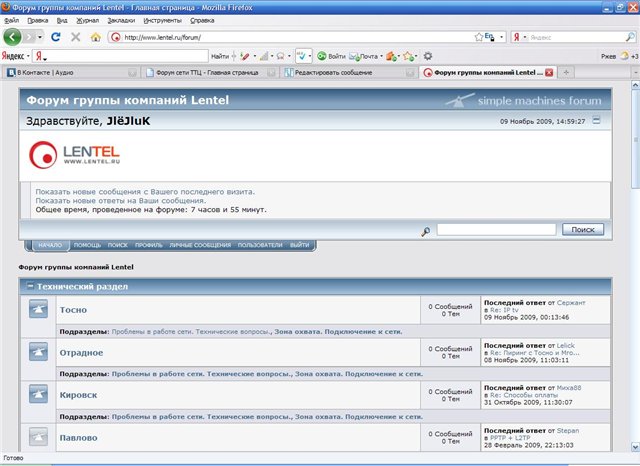
Task: Open the Правка menu
Action: pos(38,20)
